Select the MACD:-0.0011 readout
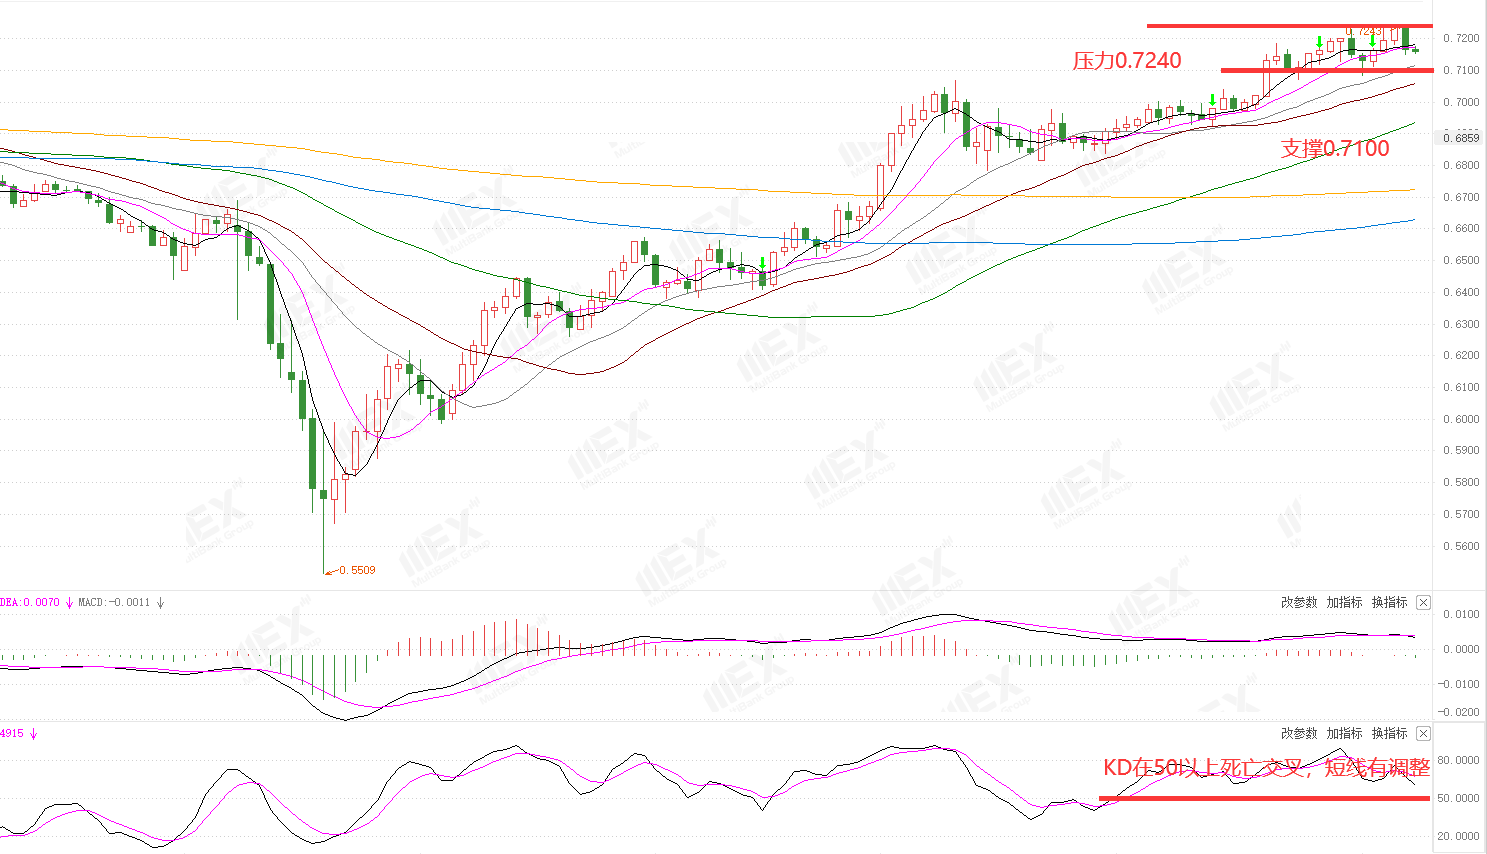Viewport: 1487px width, 854px height. (114, 602)
